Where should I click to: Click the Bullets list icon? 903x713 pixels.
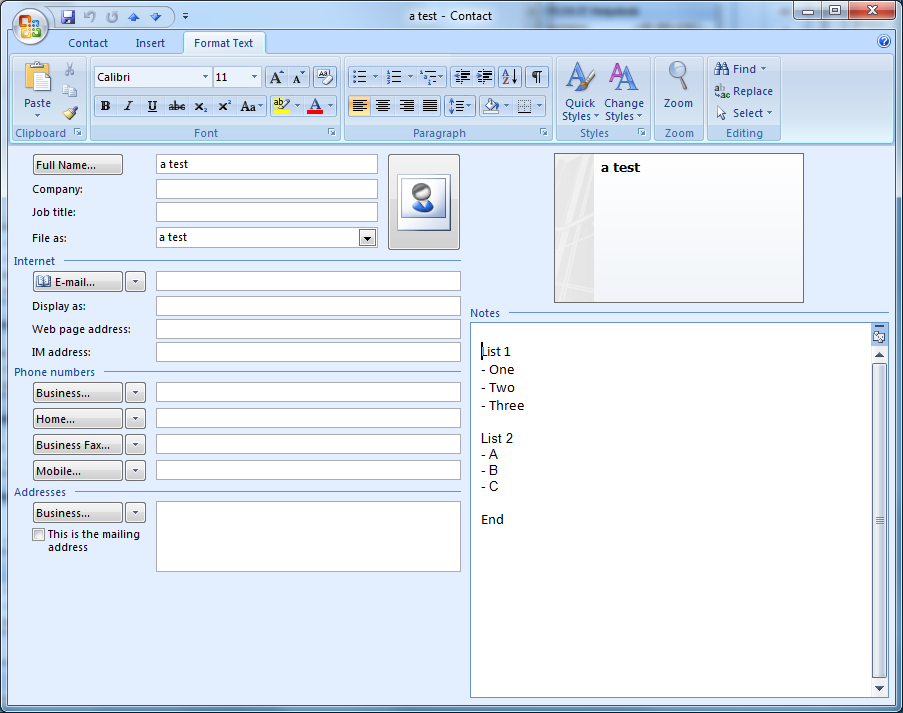click(359, 77)
